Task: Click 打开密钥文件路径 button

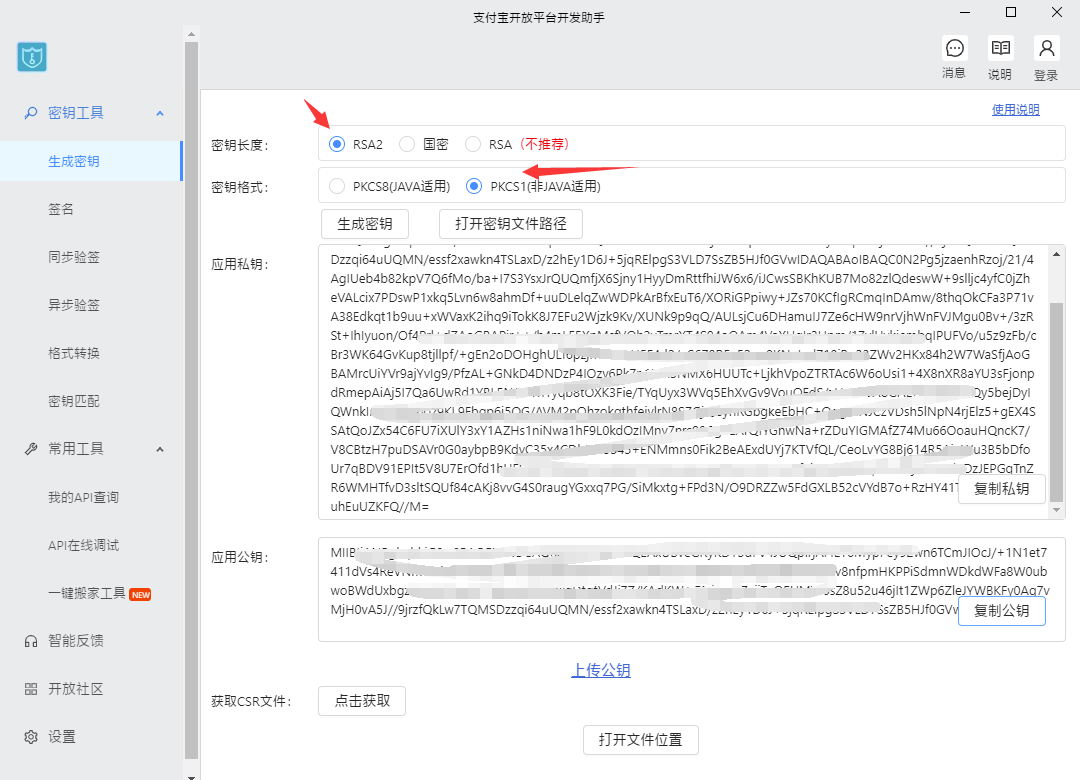Action: [x=511, y=224]
